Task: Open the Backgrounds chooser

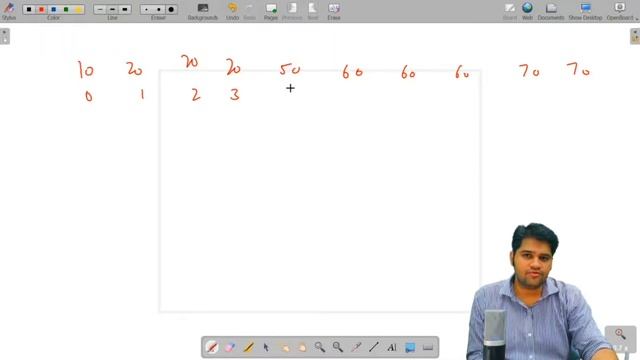Action: click(x=202, y=11)
